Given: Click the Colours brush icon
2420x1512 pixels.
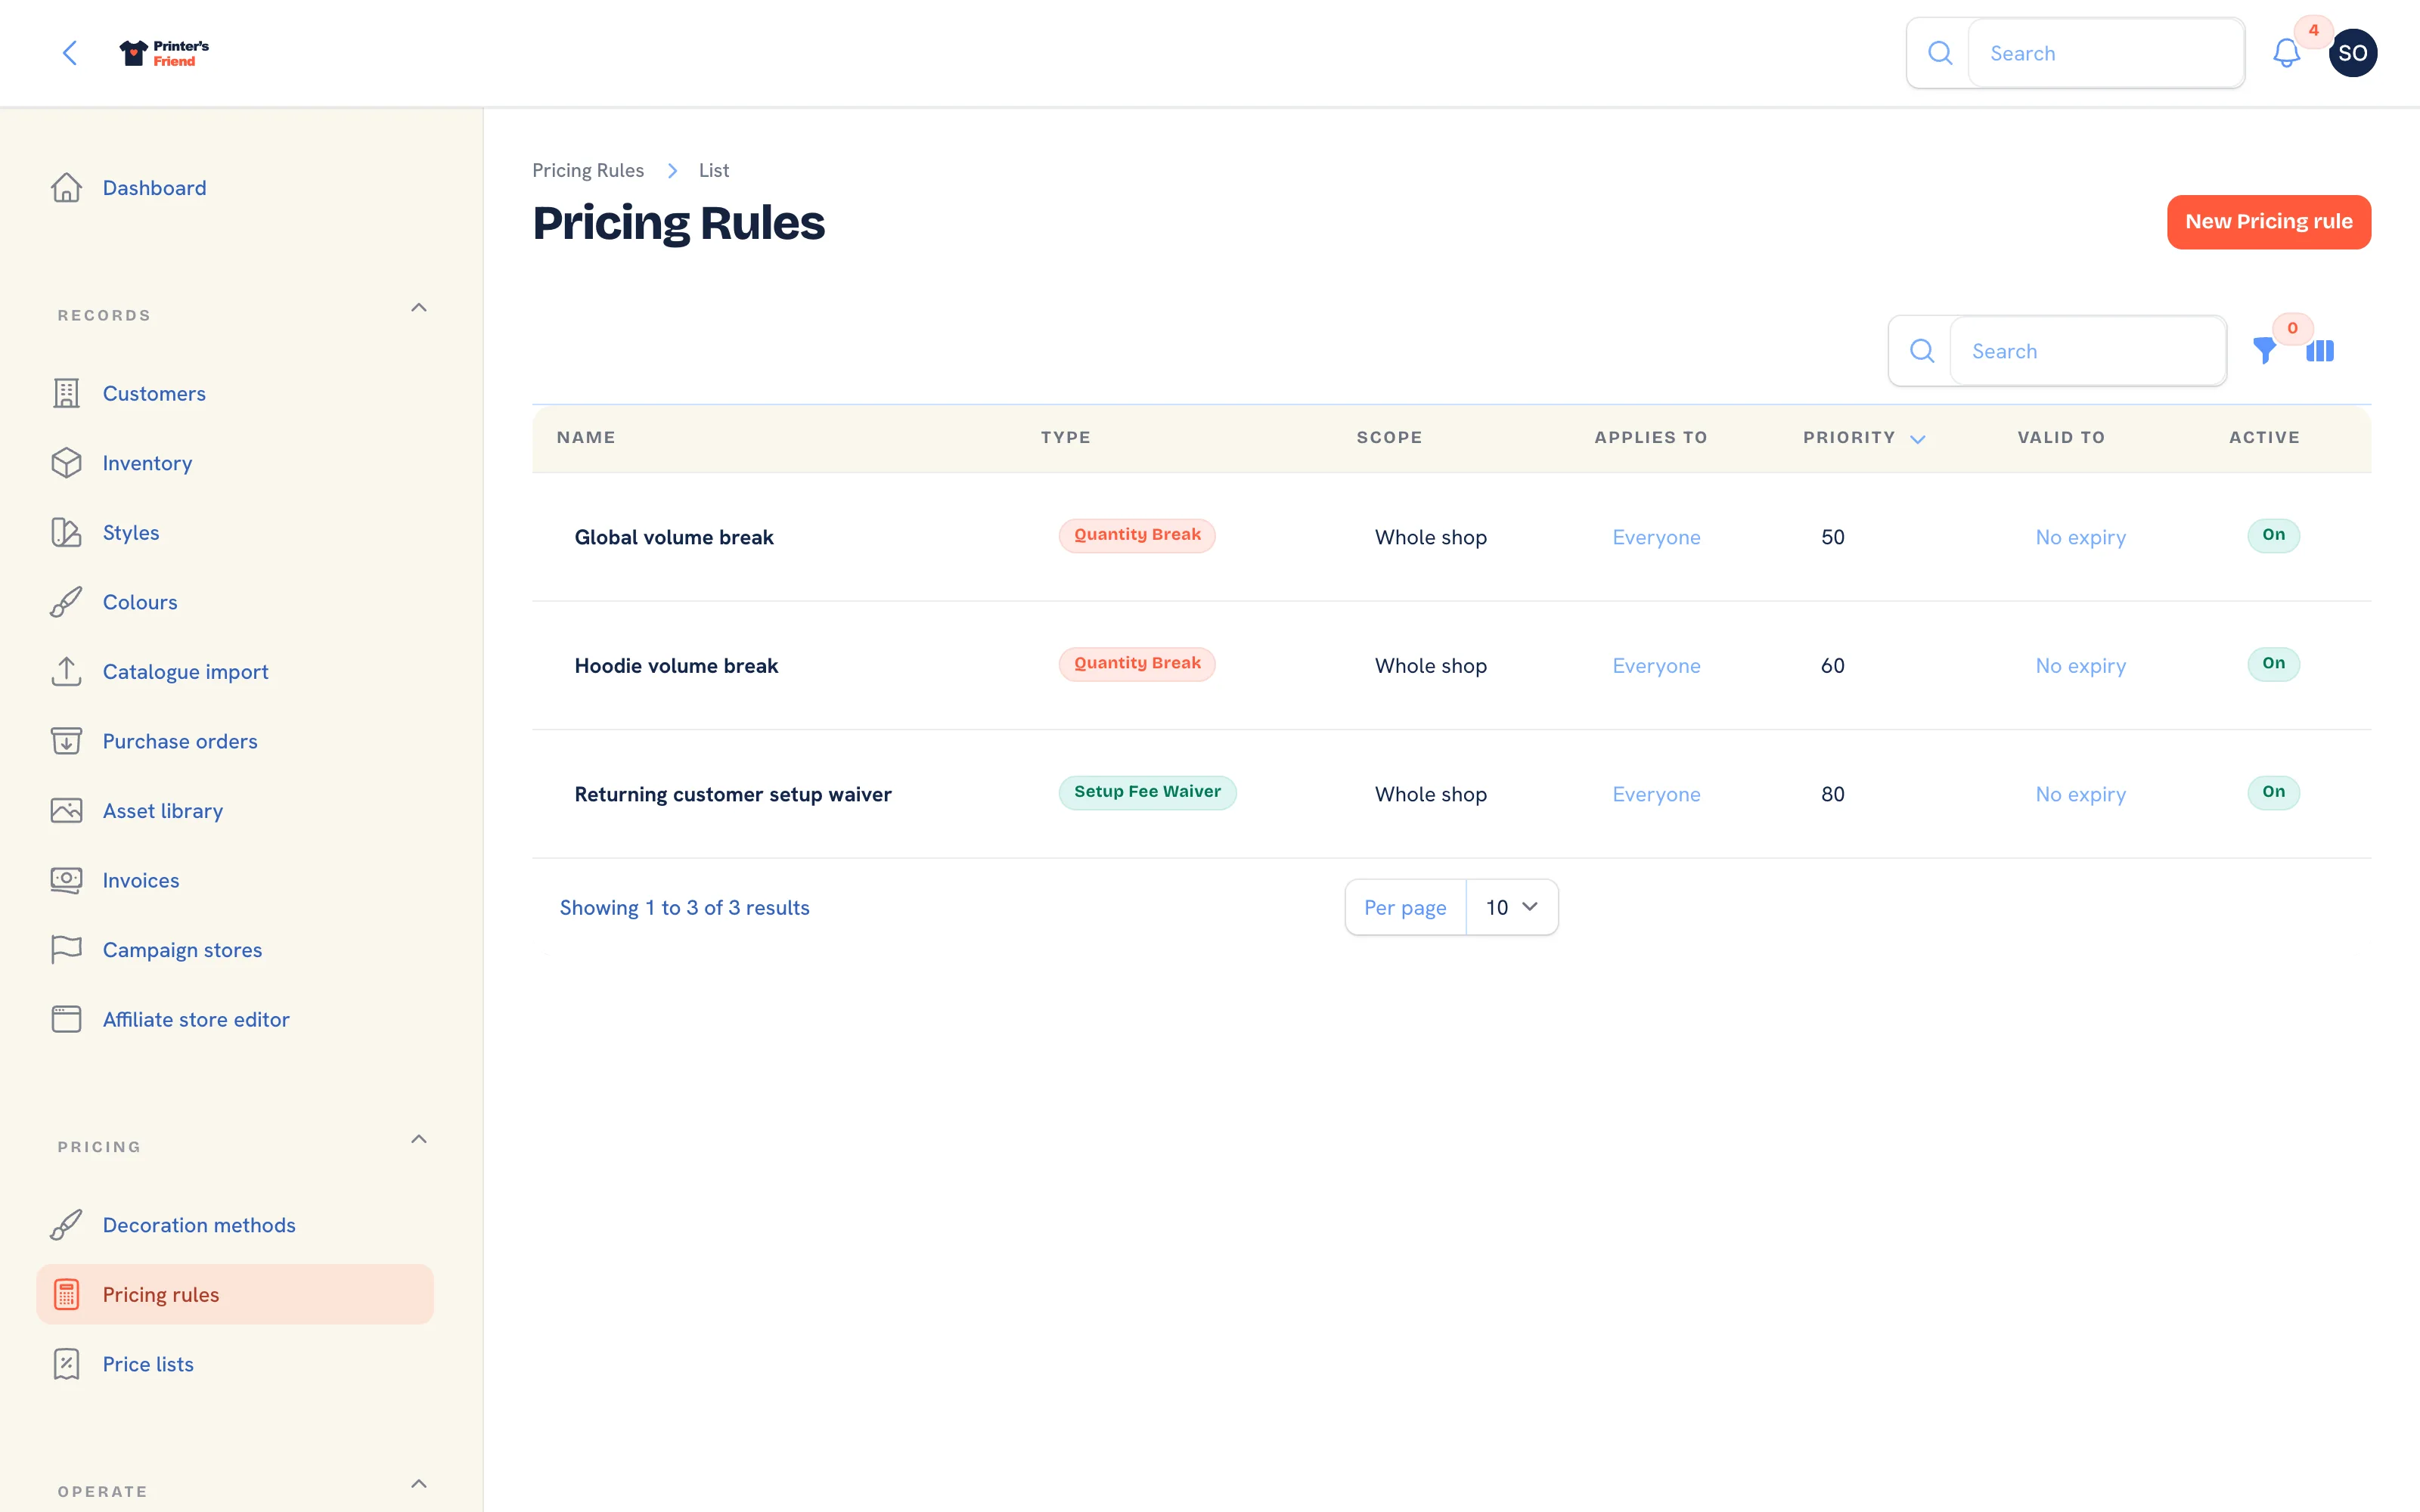Looking at the screenshot, I should click(66, 602).
